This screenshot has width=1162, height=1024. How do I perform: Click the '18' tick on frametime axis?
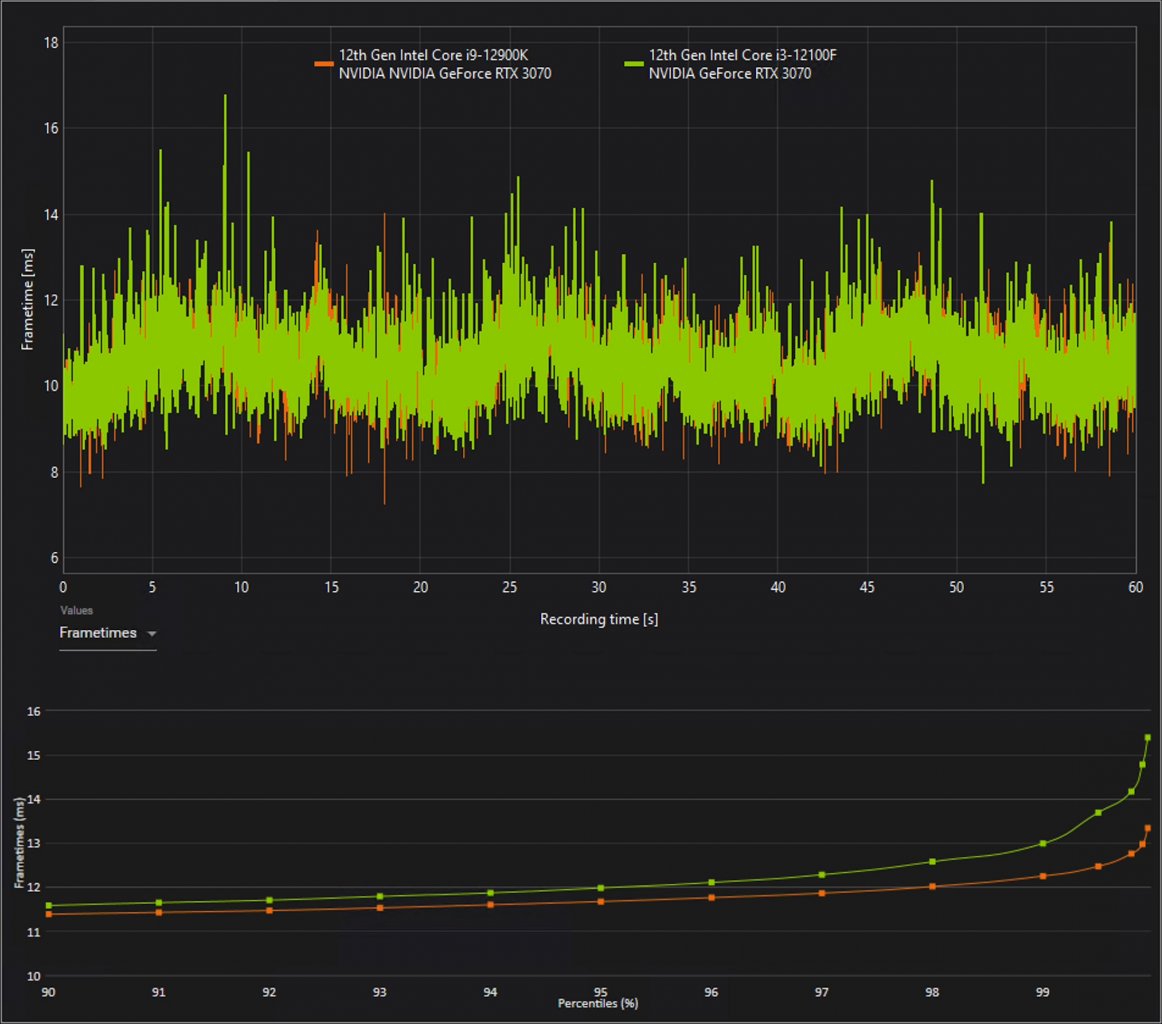[51, 43]
